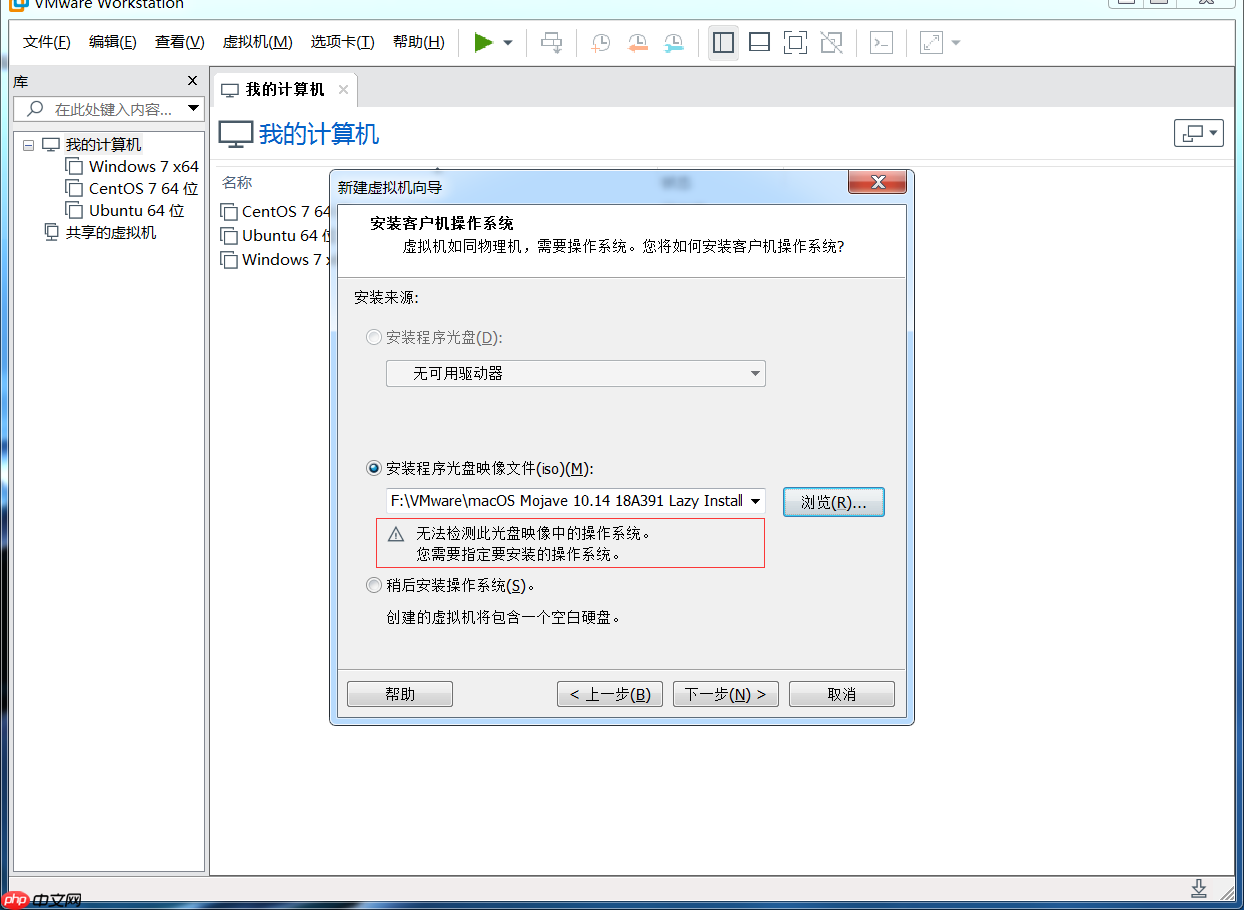Click the library search input field

click(108, 108)
